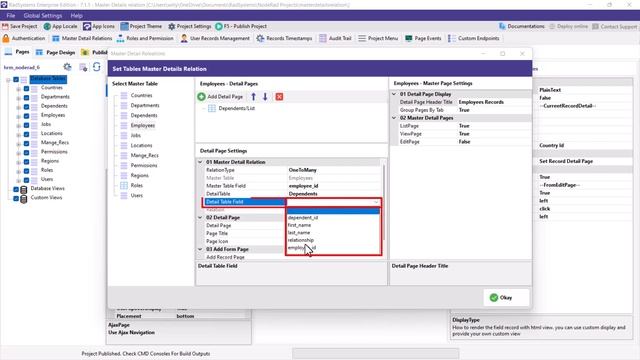
Task: Move detail page up arrow
Action: [253, 97]
